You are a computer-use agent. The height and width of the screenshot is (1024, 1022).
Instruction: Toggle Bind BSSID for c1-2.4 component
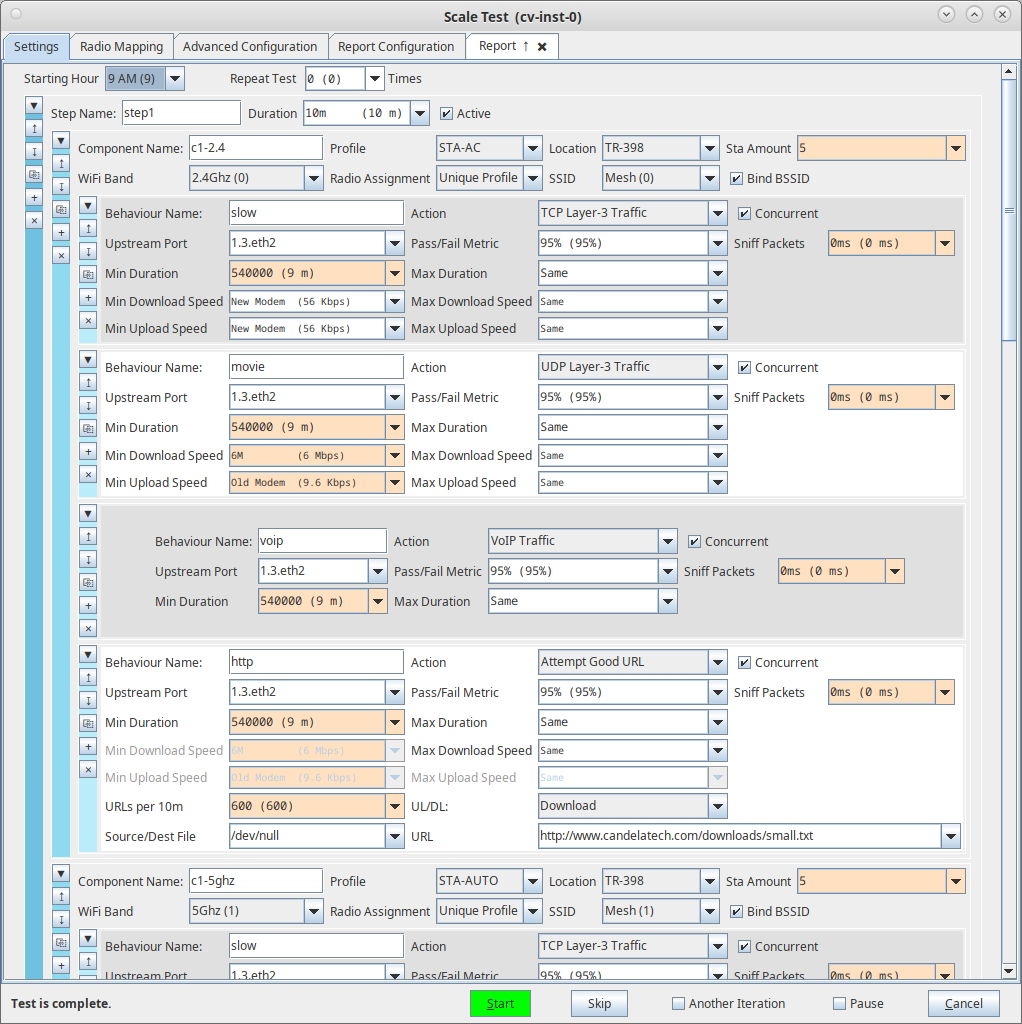point(737,179)
